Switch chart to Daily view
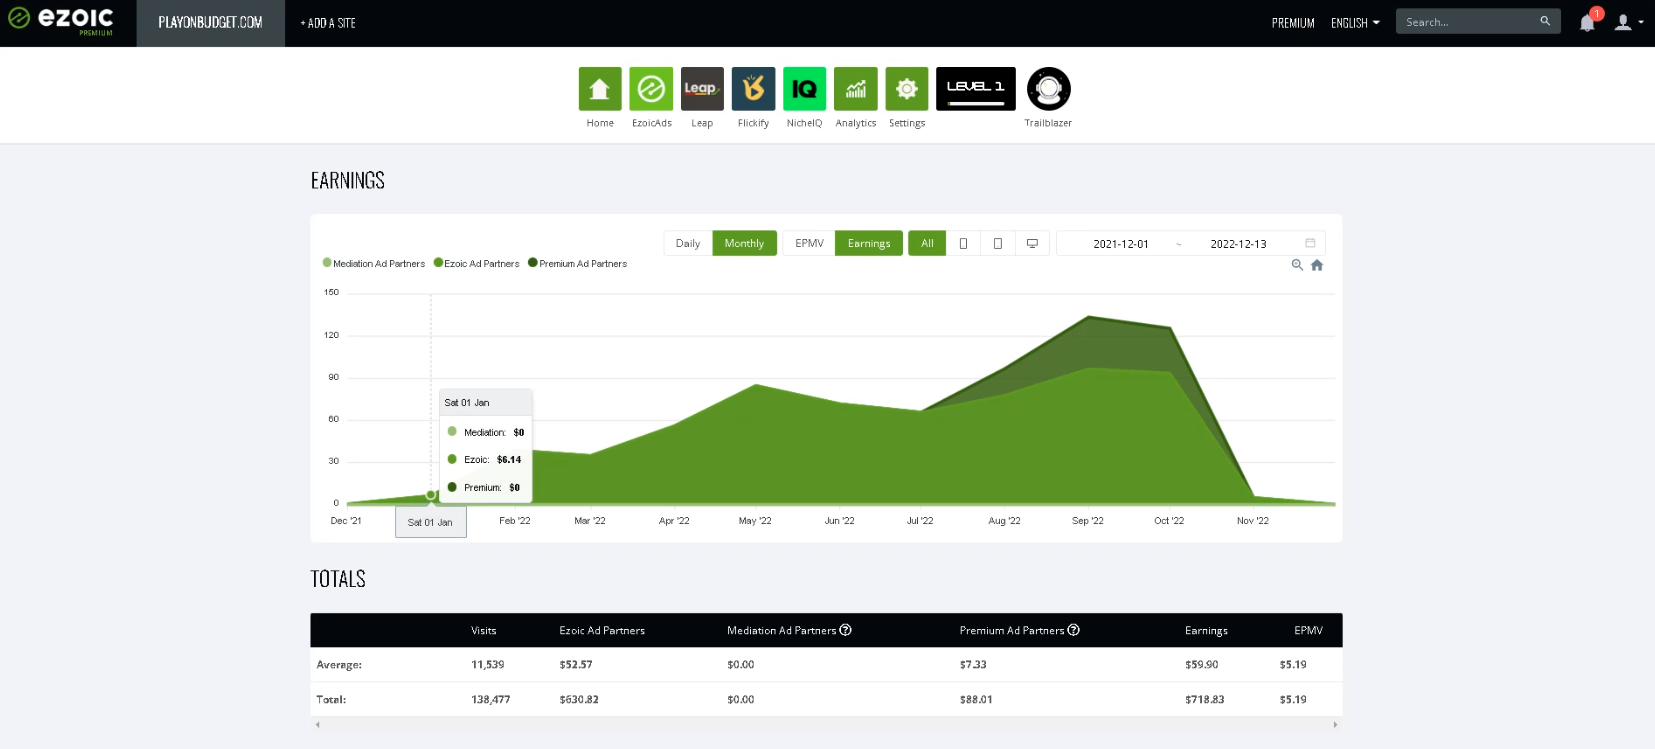Screen dimensions: 1655x749 [688, 243]
